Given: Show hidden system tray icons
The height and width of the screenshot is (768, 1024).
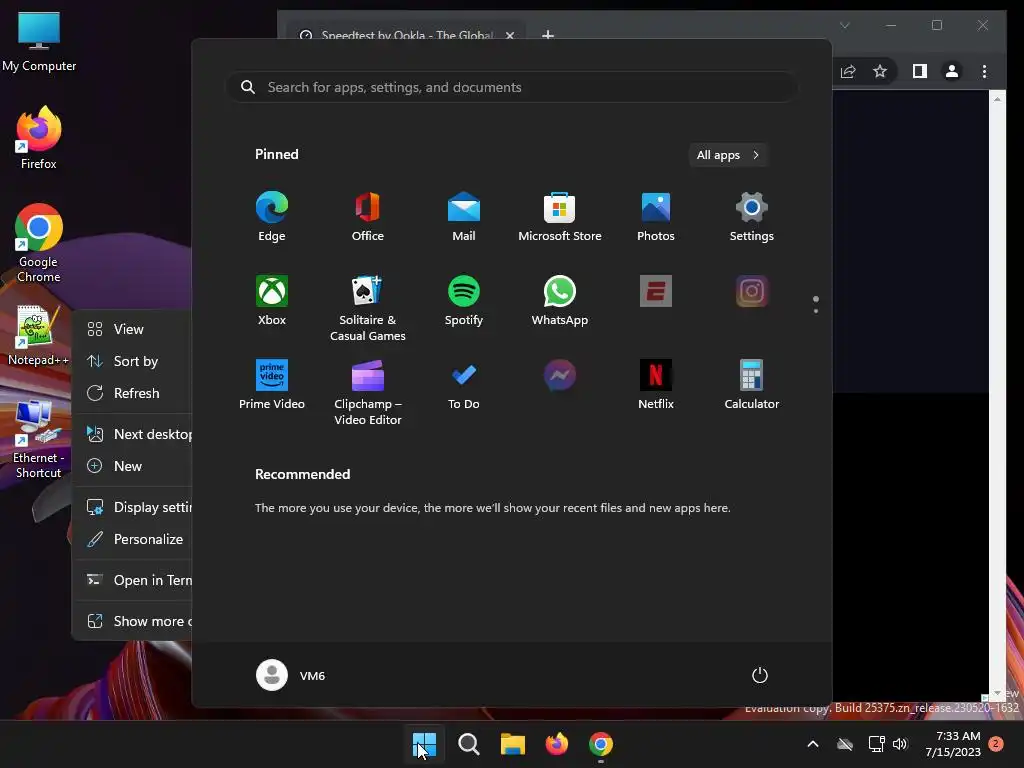Looking at the screenshot, I should pyautogui.click(x=813, y=744).
